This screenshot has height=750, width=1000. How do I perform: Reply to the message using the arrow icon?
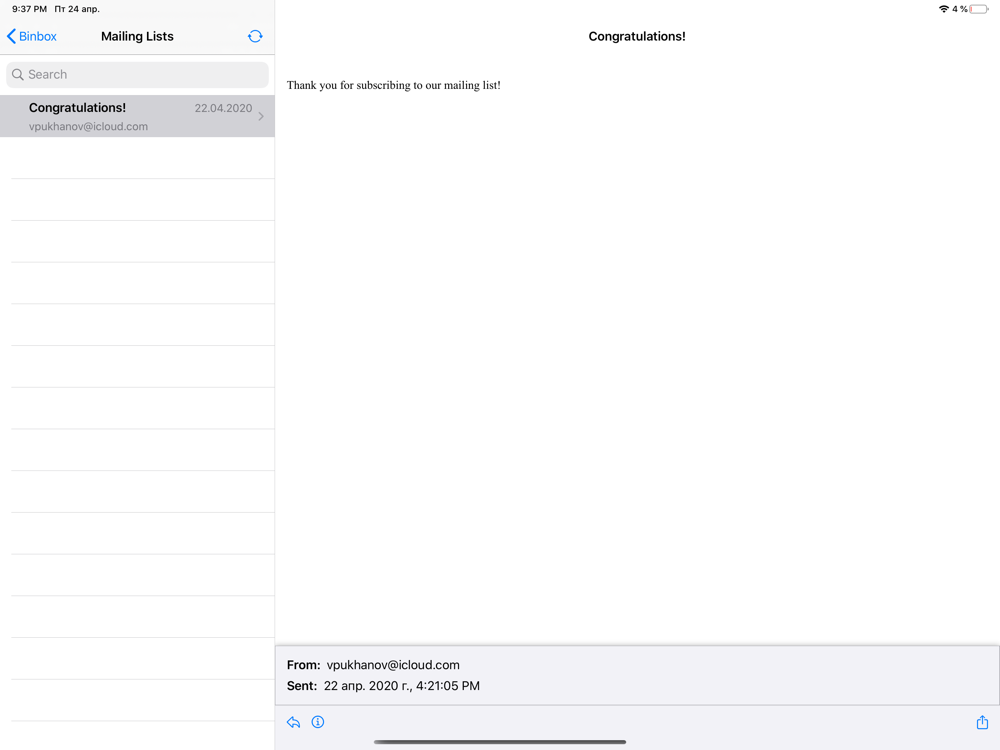coord(293,722)
